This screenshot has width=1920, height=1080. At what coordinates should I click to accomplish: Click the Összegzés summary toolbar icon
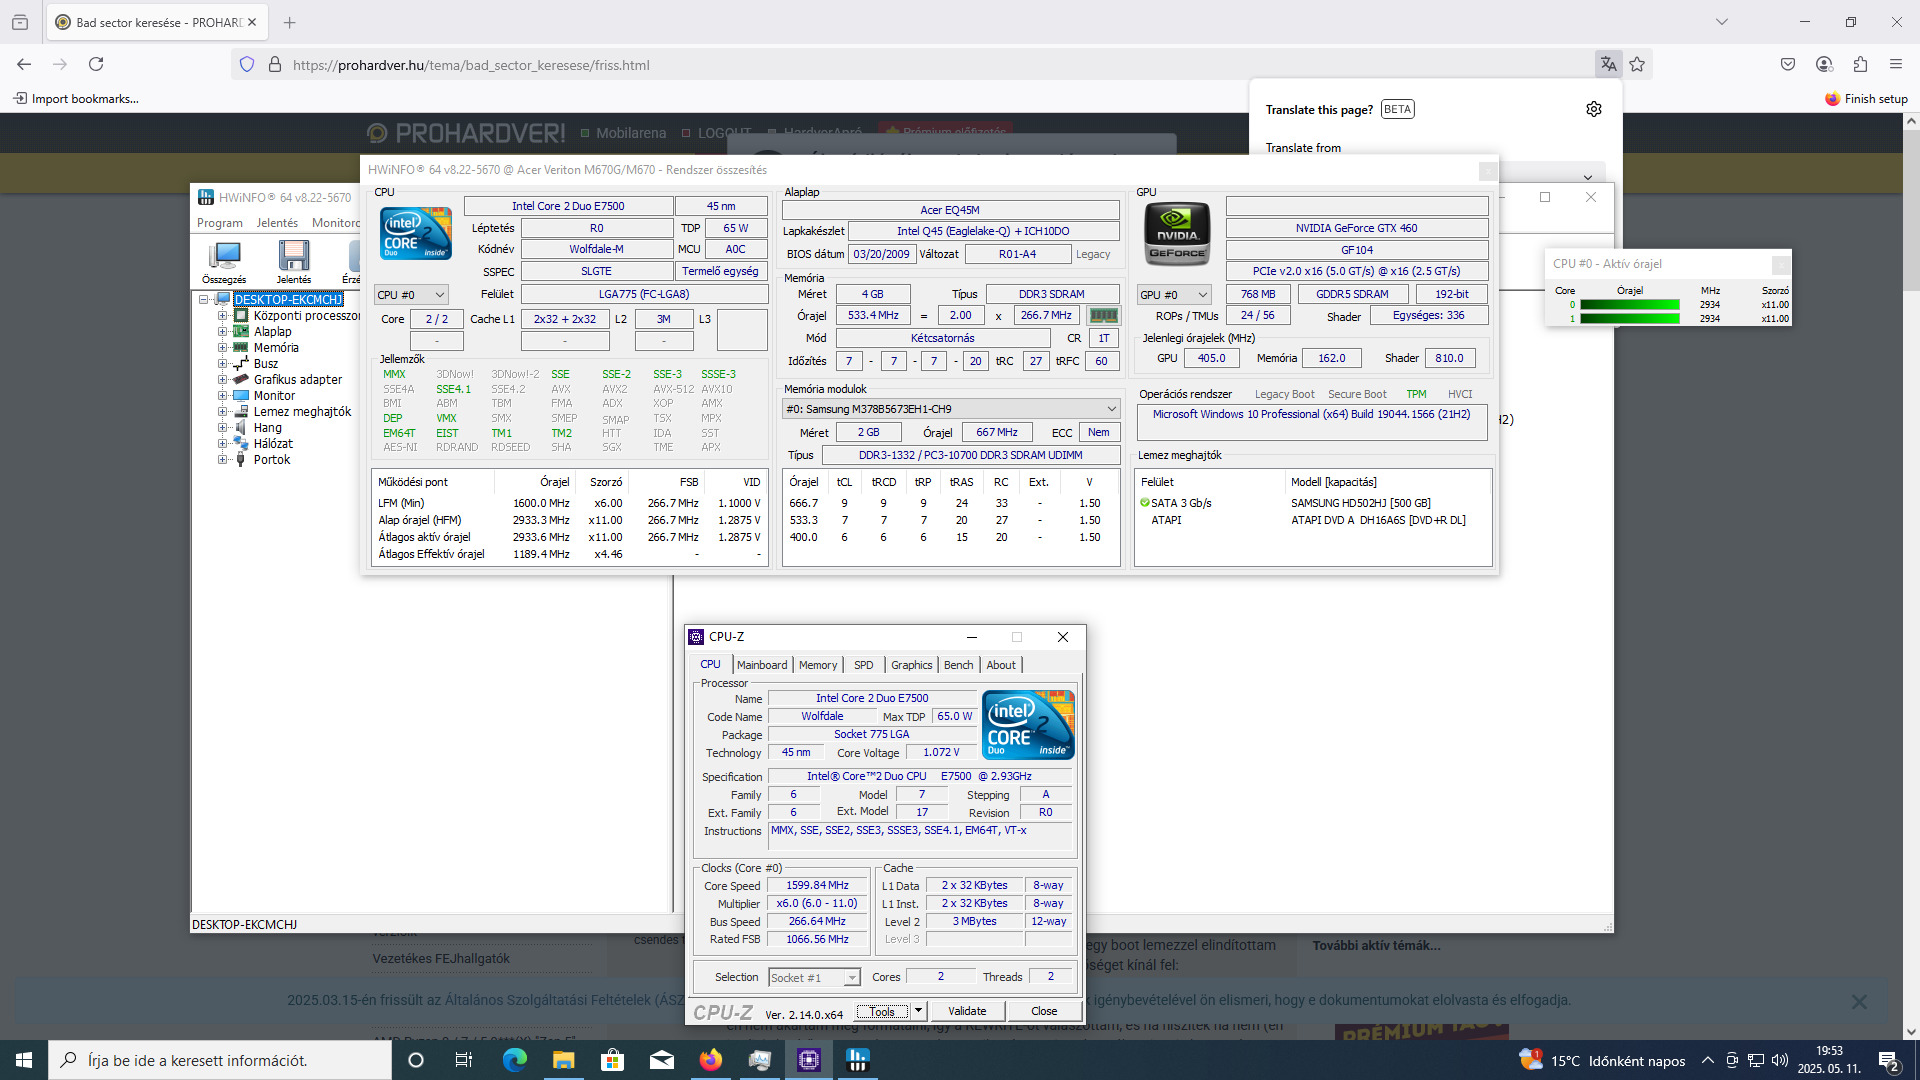coord(224,258)
